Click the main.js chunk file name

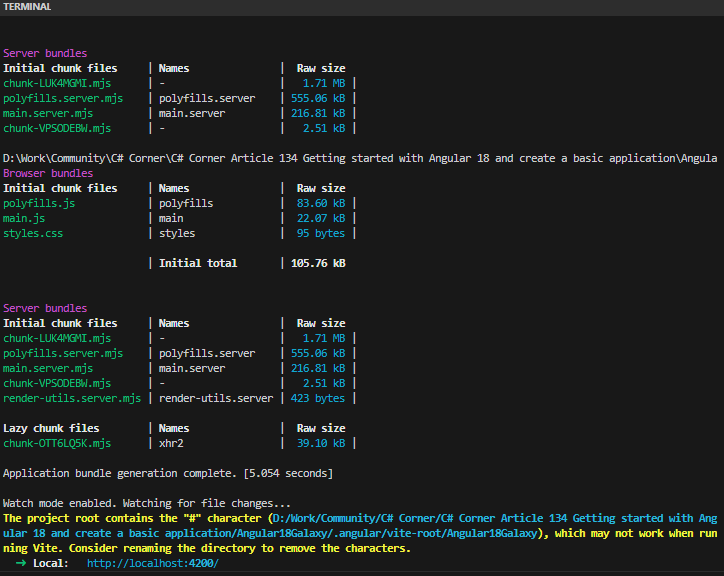pos(24,218)
